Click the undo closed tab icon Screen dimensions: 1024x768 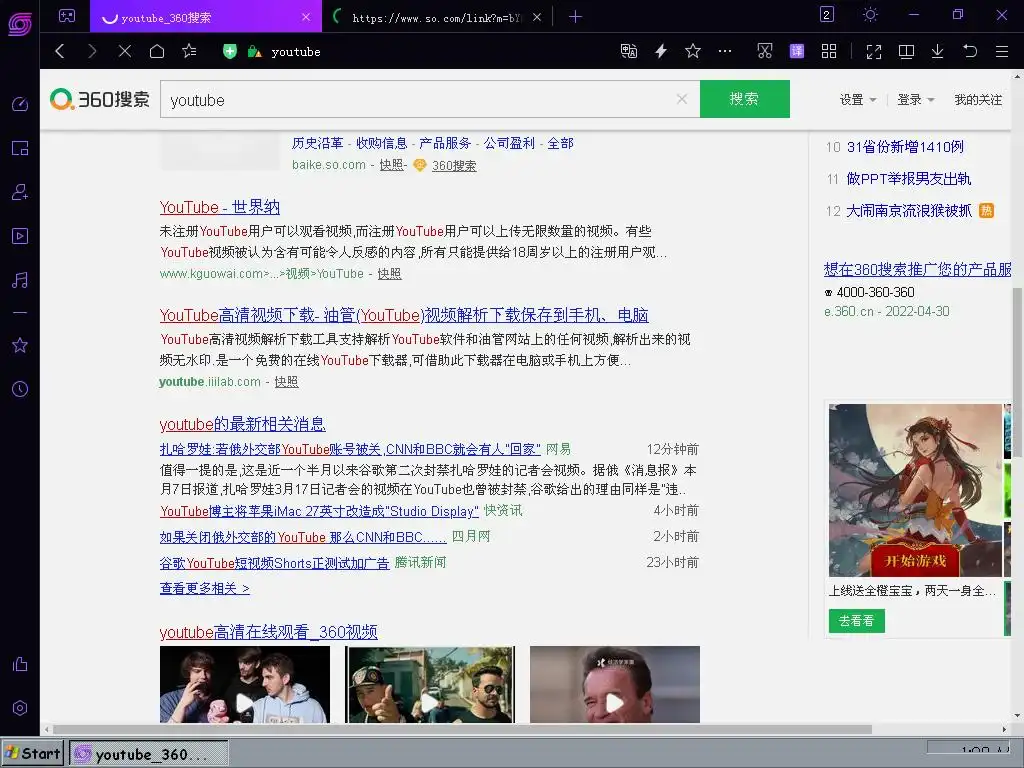click(x=970, y=51)
